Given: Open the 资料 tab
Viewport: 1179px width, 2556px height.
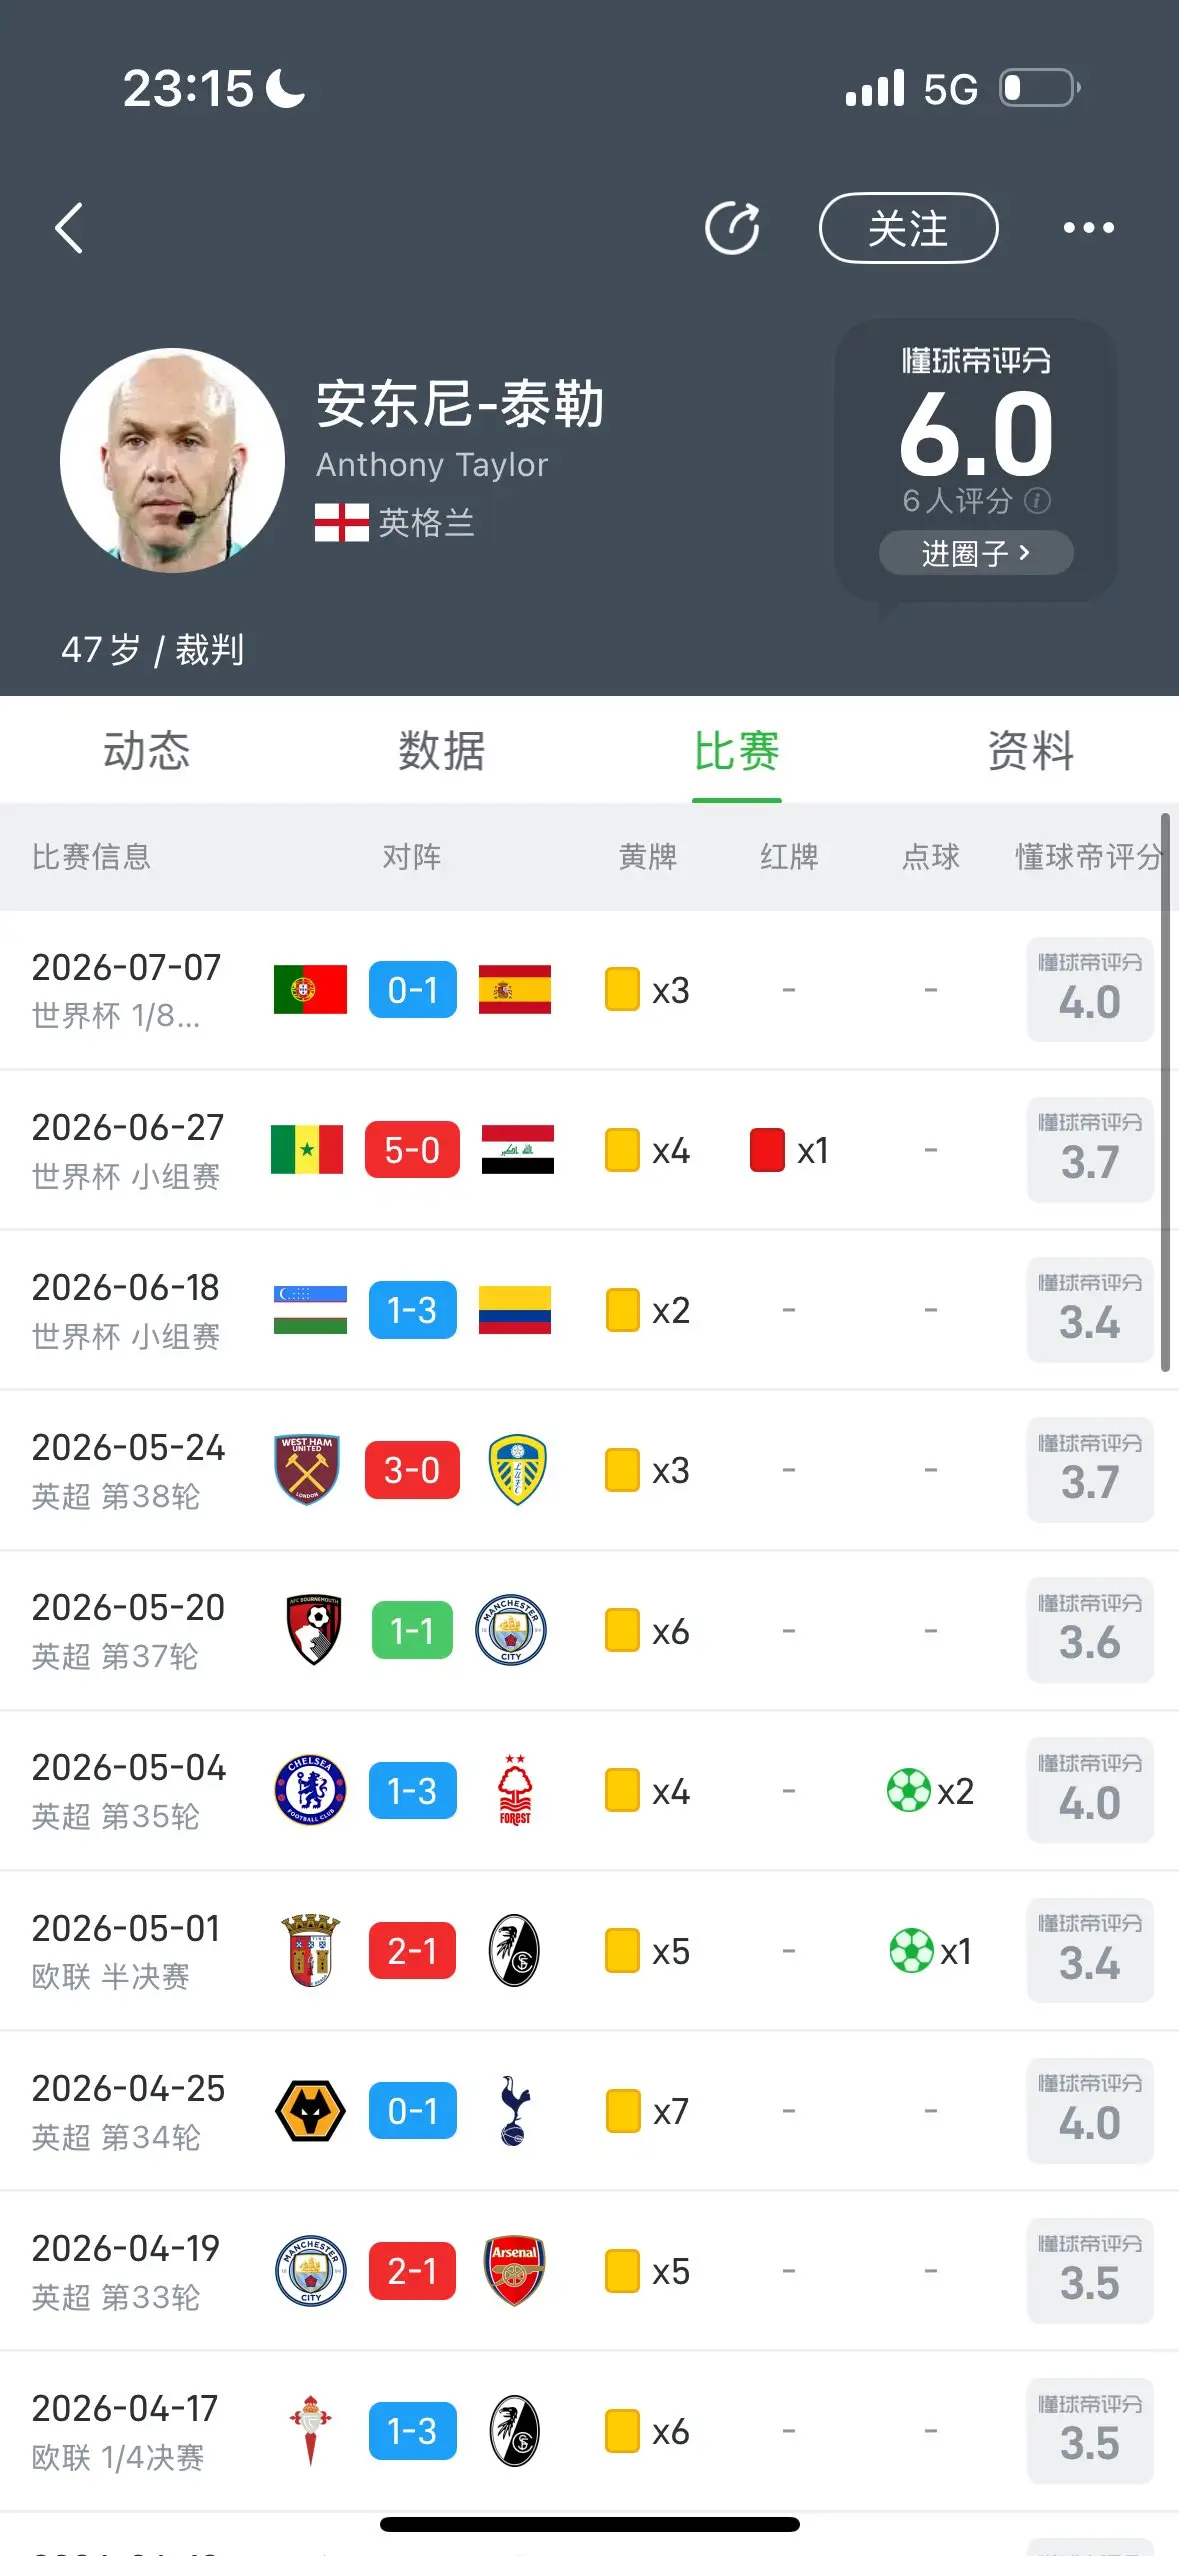Looking at the screenshot, I should pyautogui.click(x=1031, y=751).
